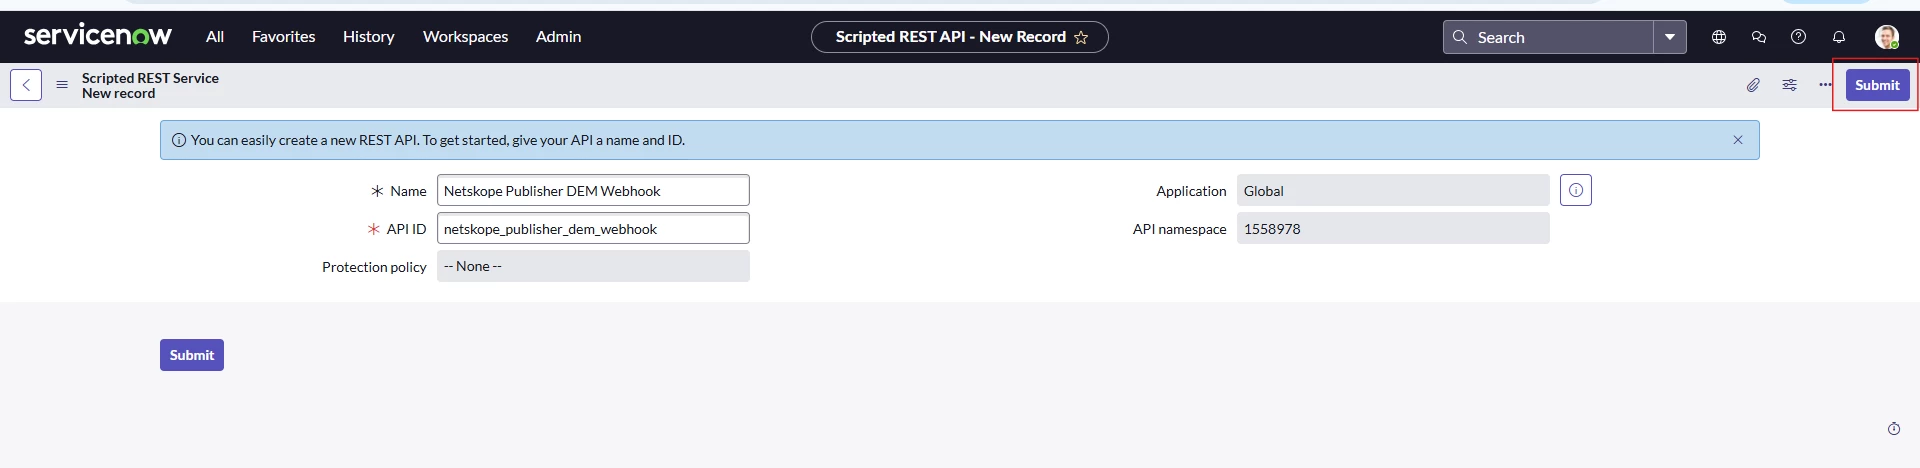Click the response time timer icon
1920x468 pixels.
pyautogui.click(x=1894, y=429)
